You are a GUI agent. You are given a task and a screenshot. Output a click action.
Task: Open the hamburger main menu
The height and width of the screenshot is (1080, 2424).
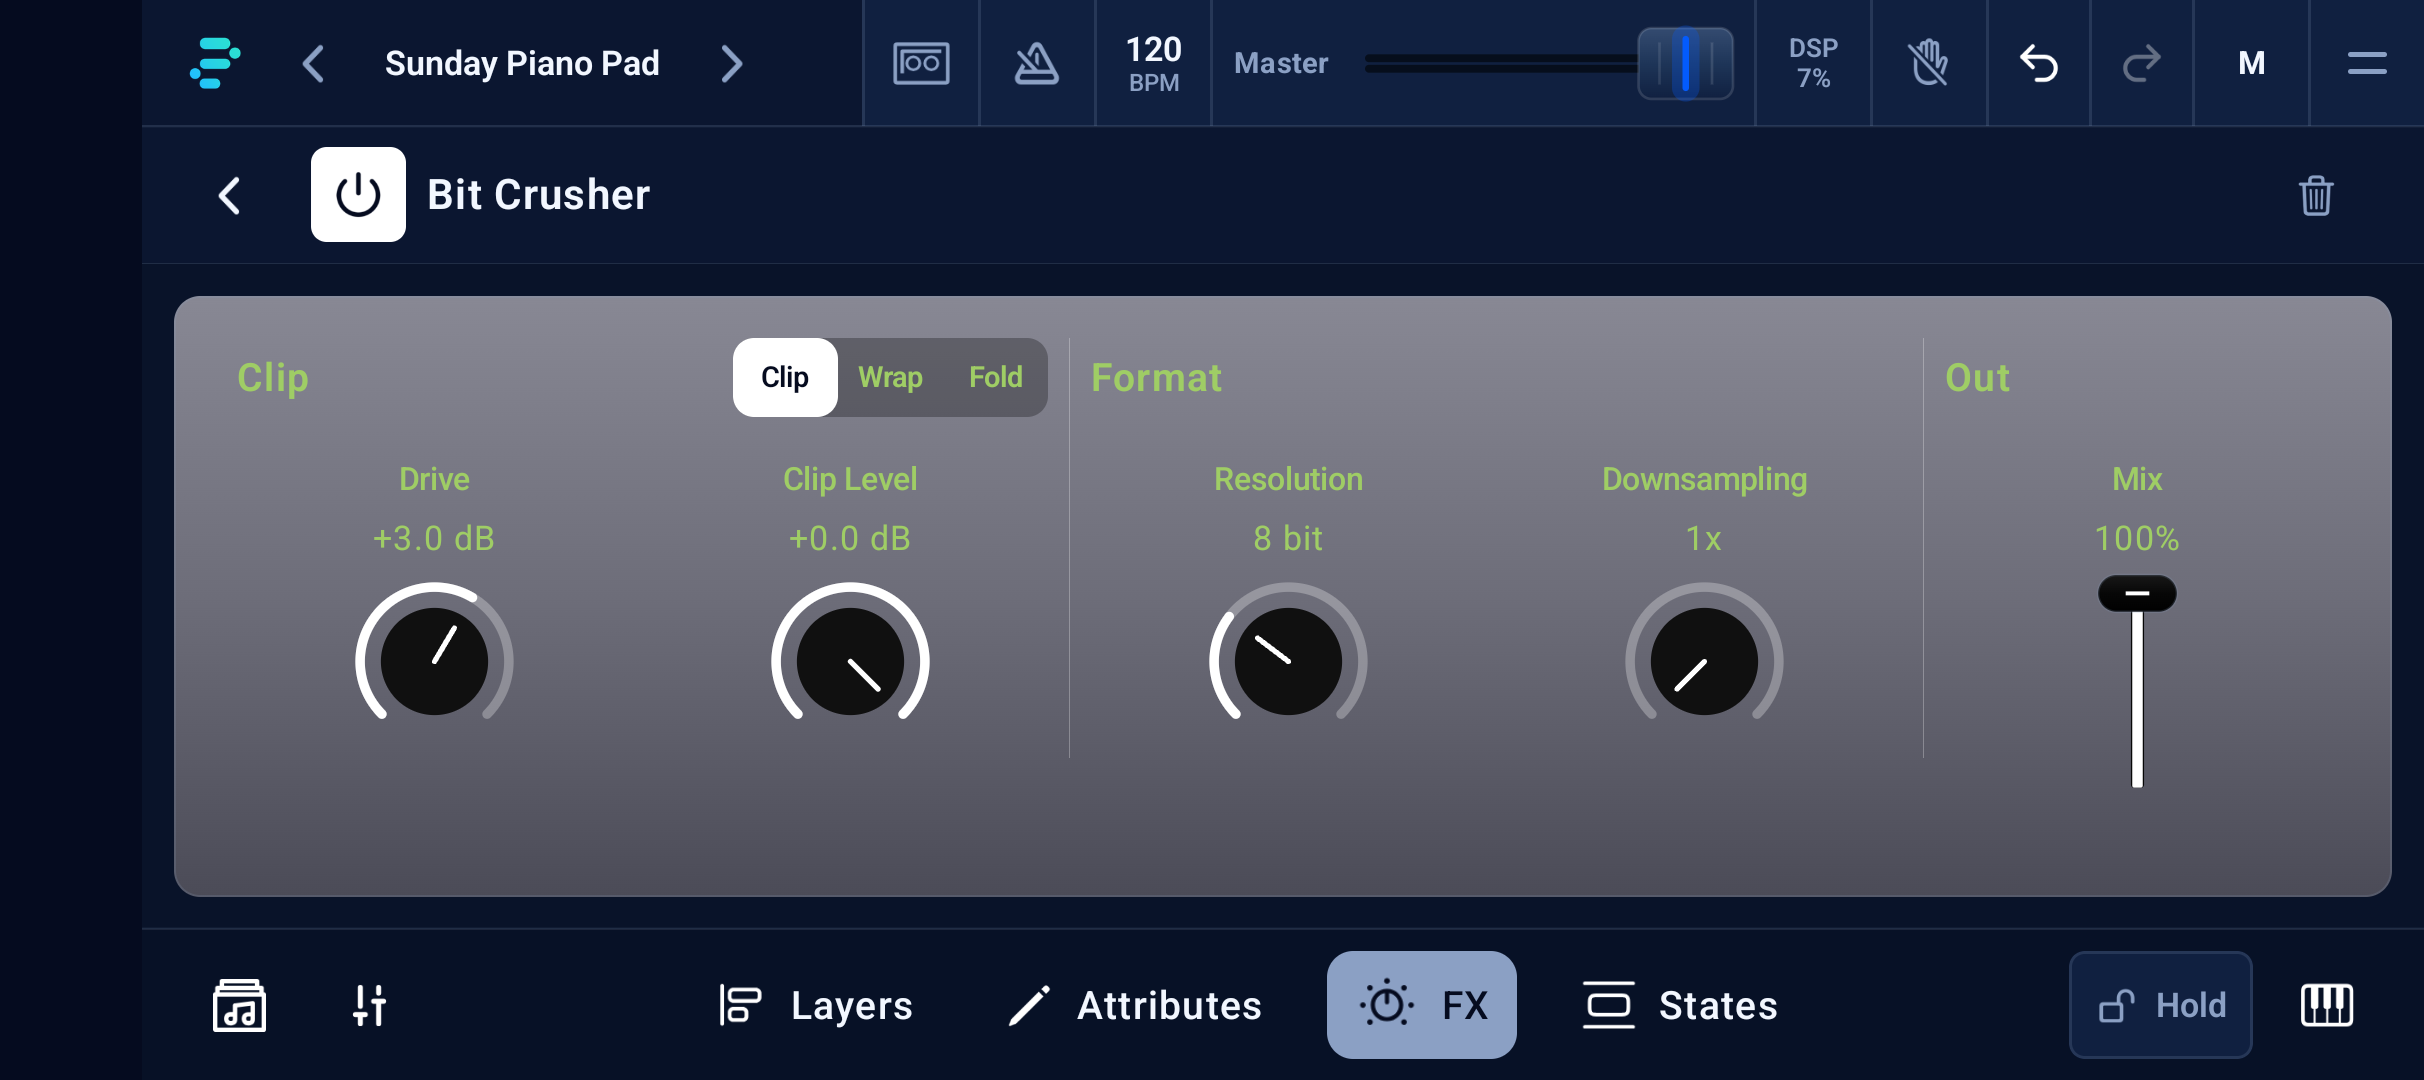pos(2367,63)
